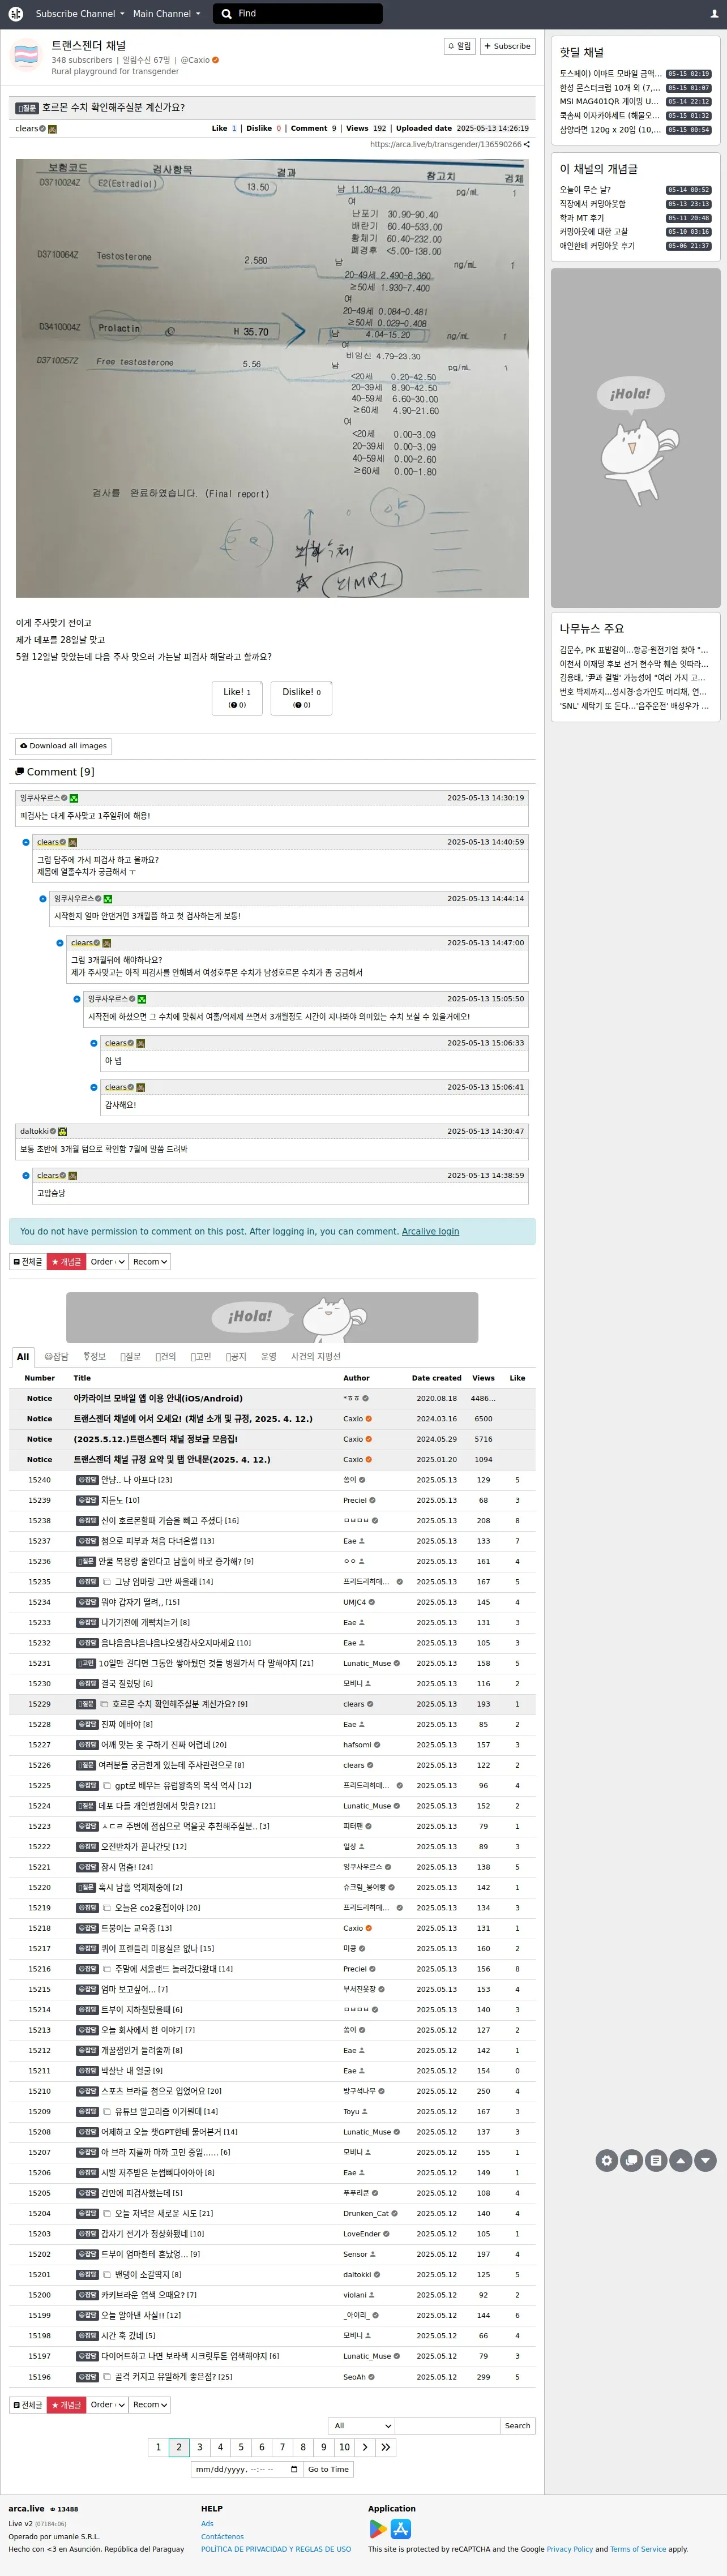Open the Apple App Store icon
This screenshot has width=727, height=2576.
point(401,2528)
